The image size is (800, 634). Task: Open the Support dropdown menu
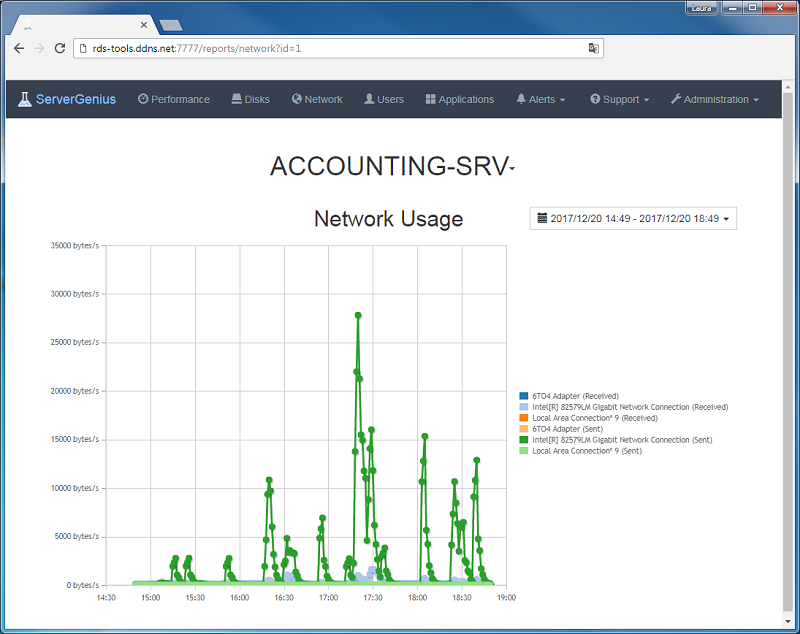pyautogui.click(x=619, y=99)
